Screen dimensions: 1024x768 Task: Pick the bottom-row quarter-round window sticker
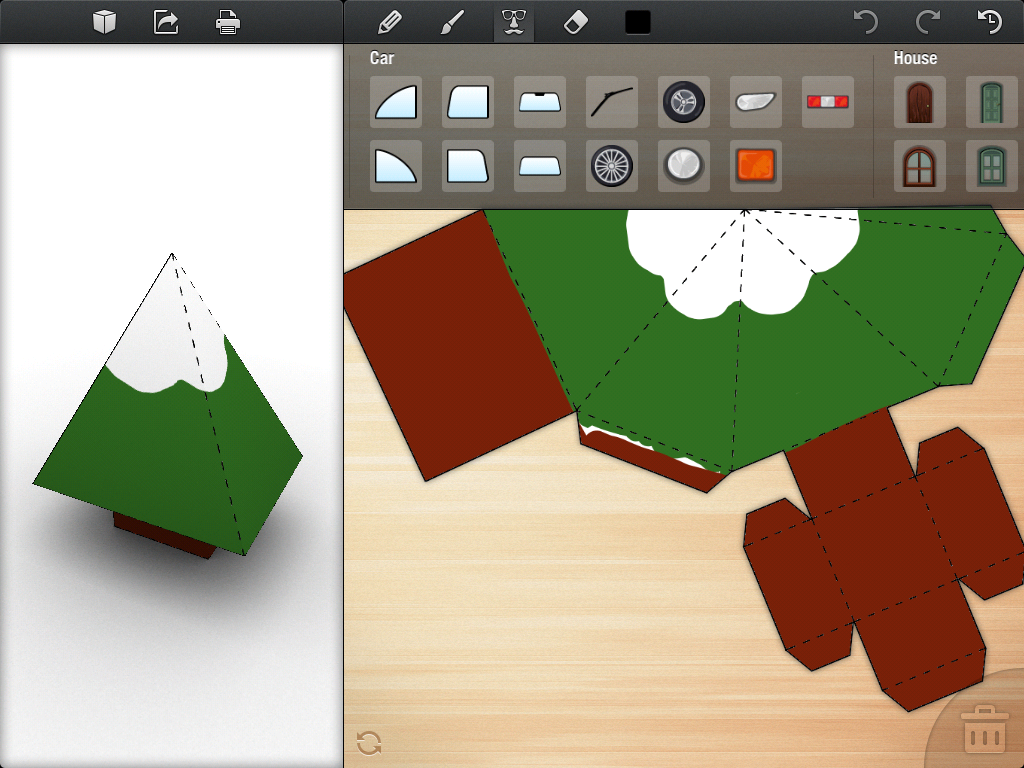point(396,166)
